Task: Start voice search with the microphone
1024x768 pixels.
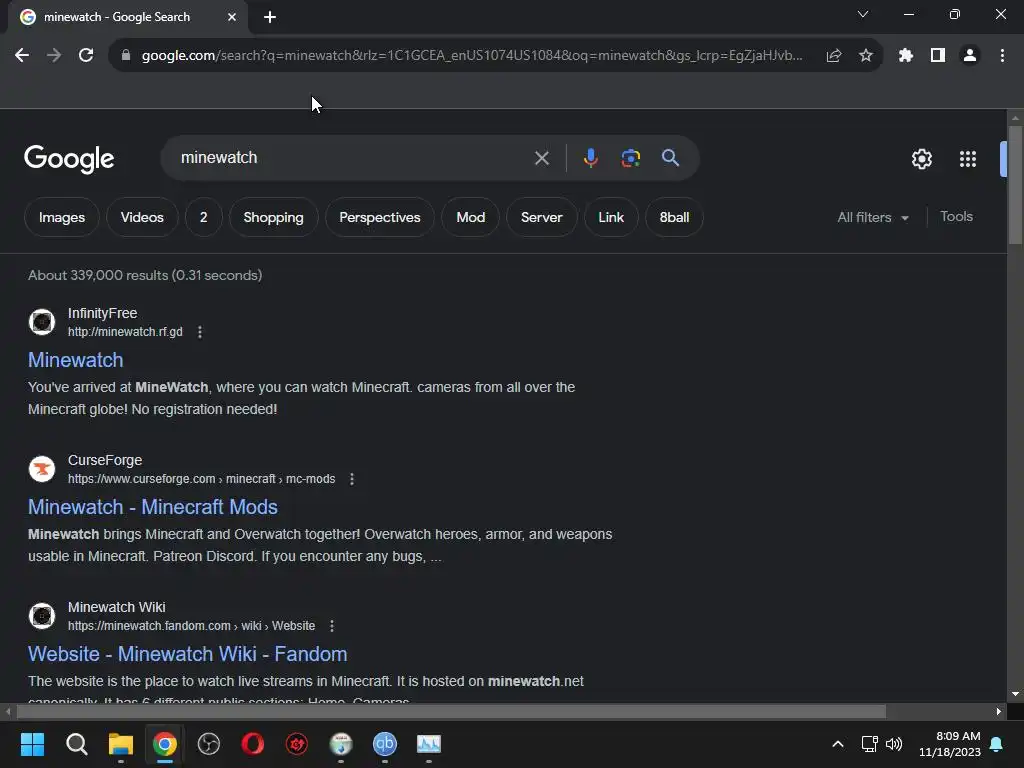Action: point(590,158)
